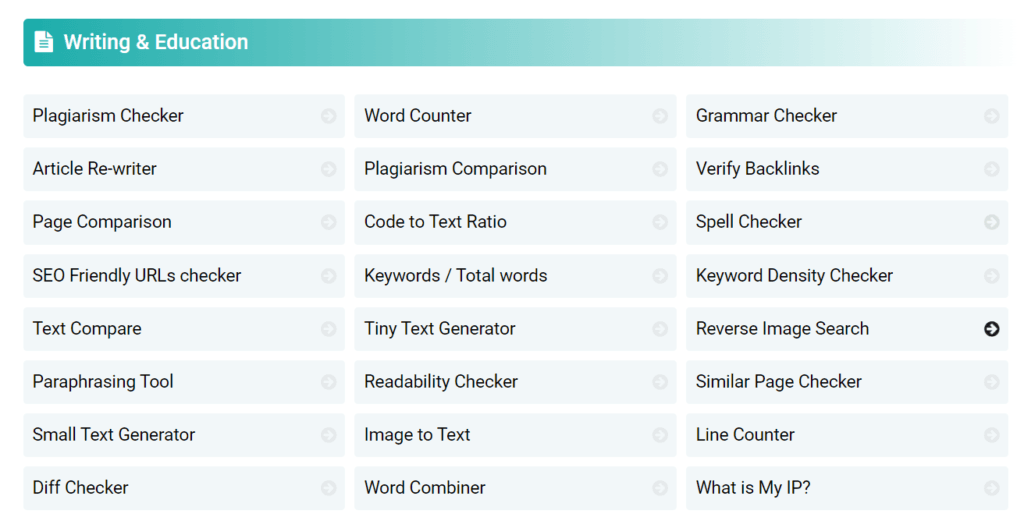The height and width of the screenshot is (528, 1024).
Task: Select the Tiny Text Generator link
Action: [x=440, y=329]
